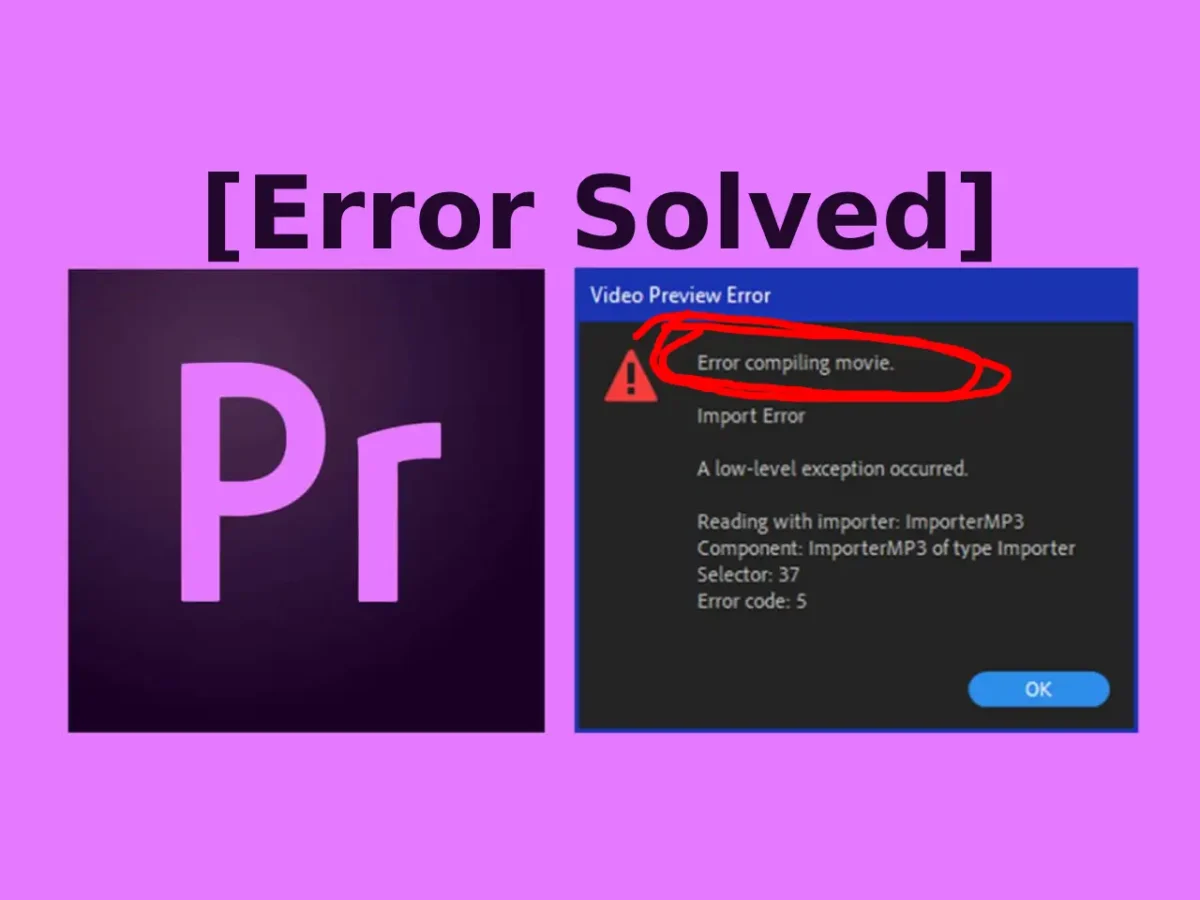Click "A low-level exception occurred." text
The height and width of the screenshot is (900, 1200).
coord(832,467)
